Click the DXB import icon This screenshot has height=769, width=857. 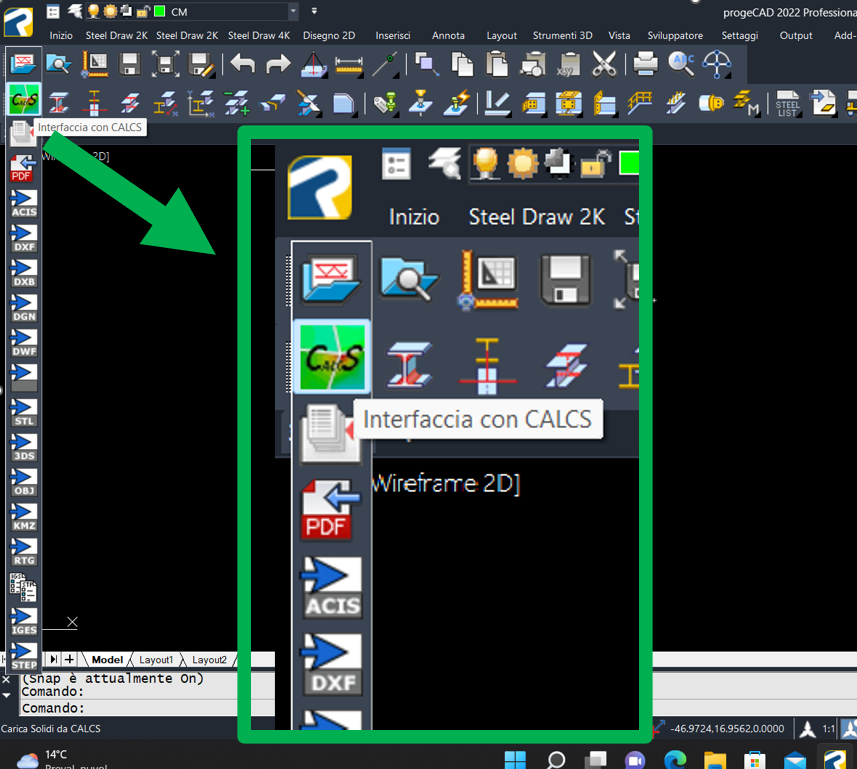pyautogui.click(x=24, y=273)
